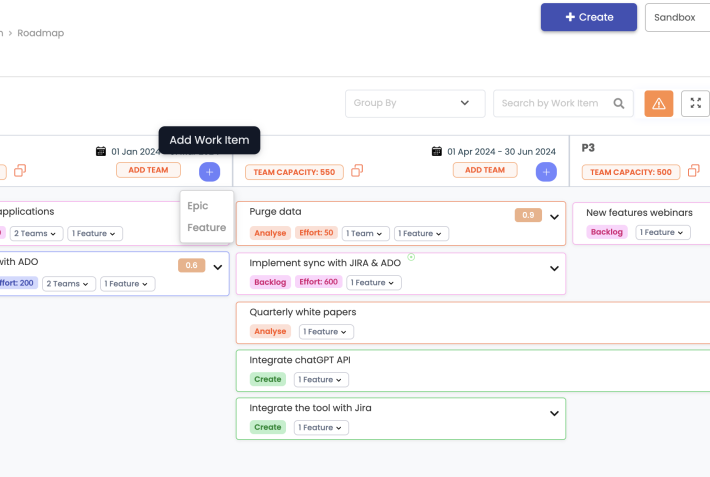Viewport: 710px width, 477px height.
Task: Click blue plus icon beside 01 Jan 2024
Action: [x=209, y=171]
